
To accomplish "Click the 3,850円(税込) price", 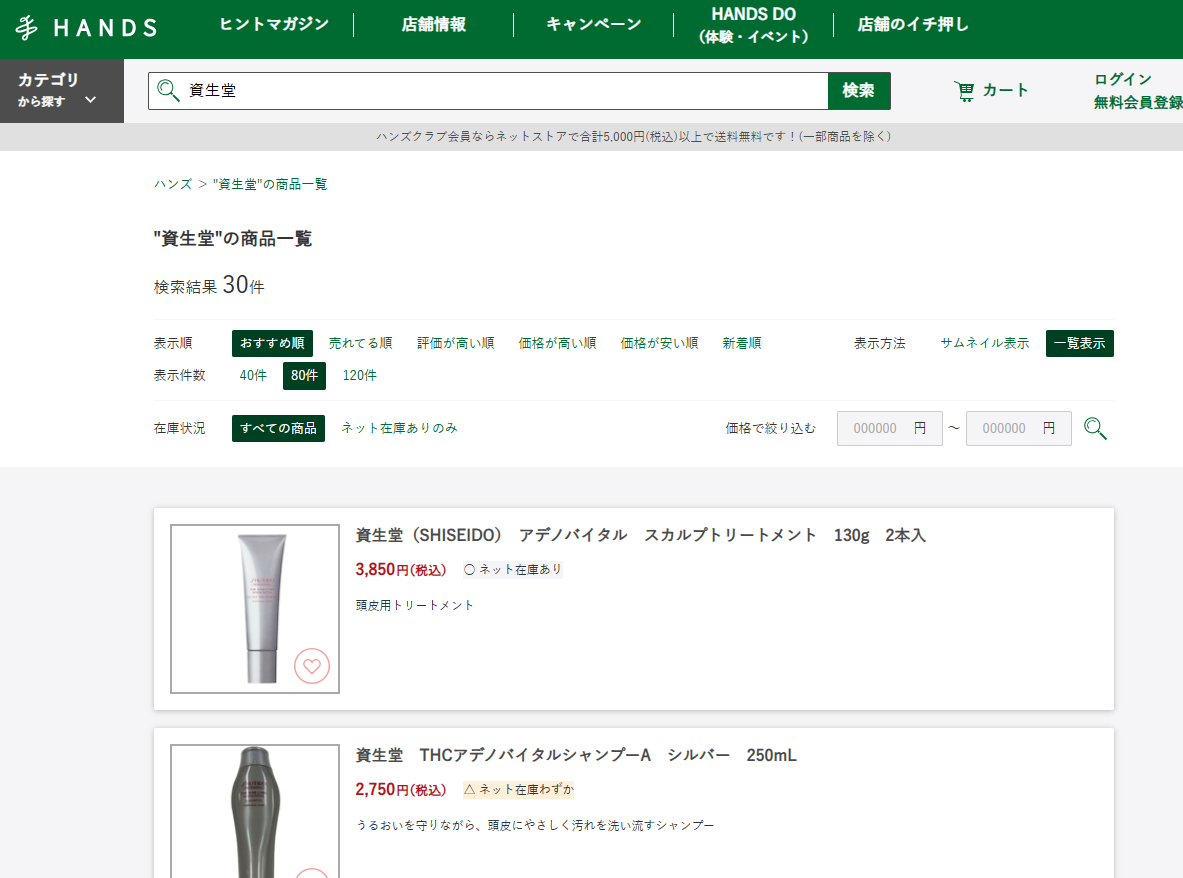I will pos(401,569).
